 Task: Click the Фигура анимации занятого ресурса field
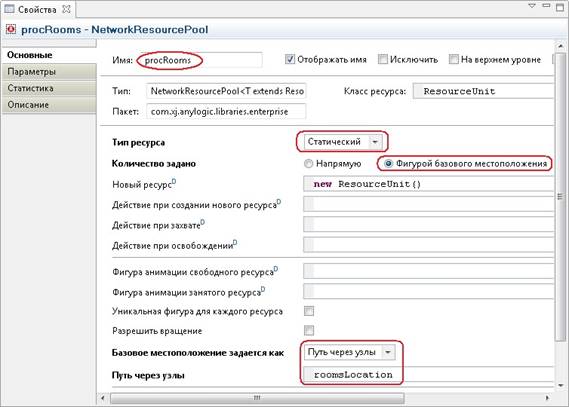(x=429, y=291)
